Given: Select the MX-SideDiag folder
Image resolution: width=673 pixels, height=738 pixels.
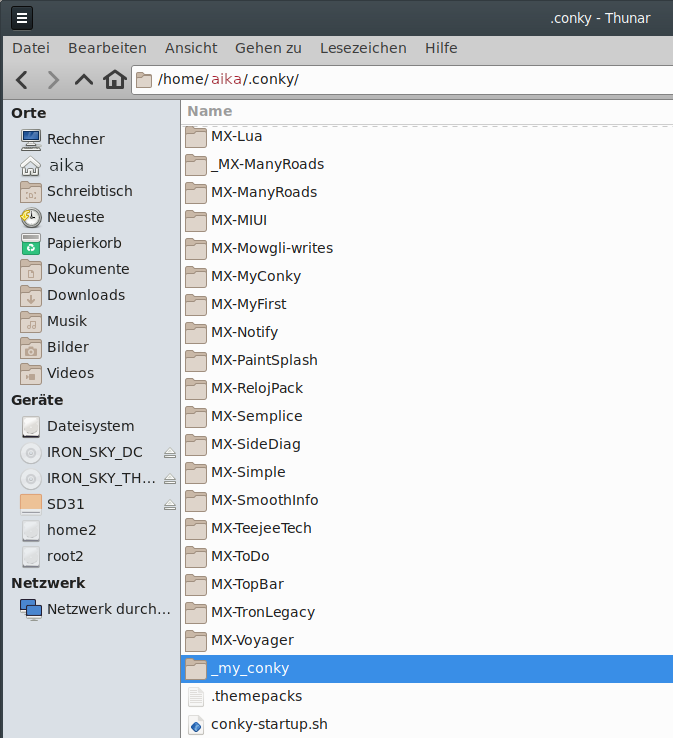Looking at the screenshot, I should (x=427, y=445).
